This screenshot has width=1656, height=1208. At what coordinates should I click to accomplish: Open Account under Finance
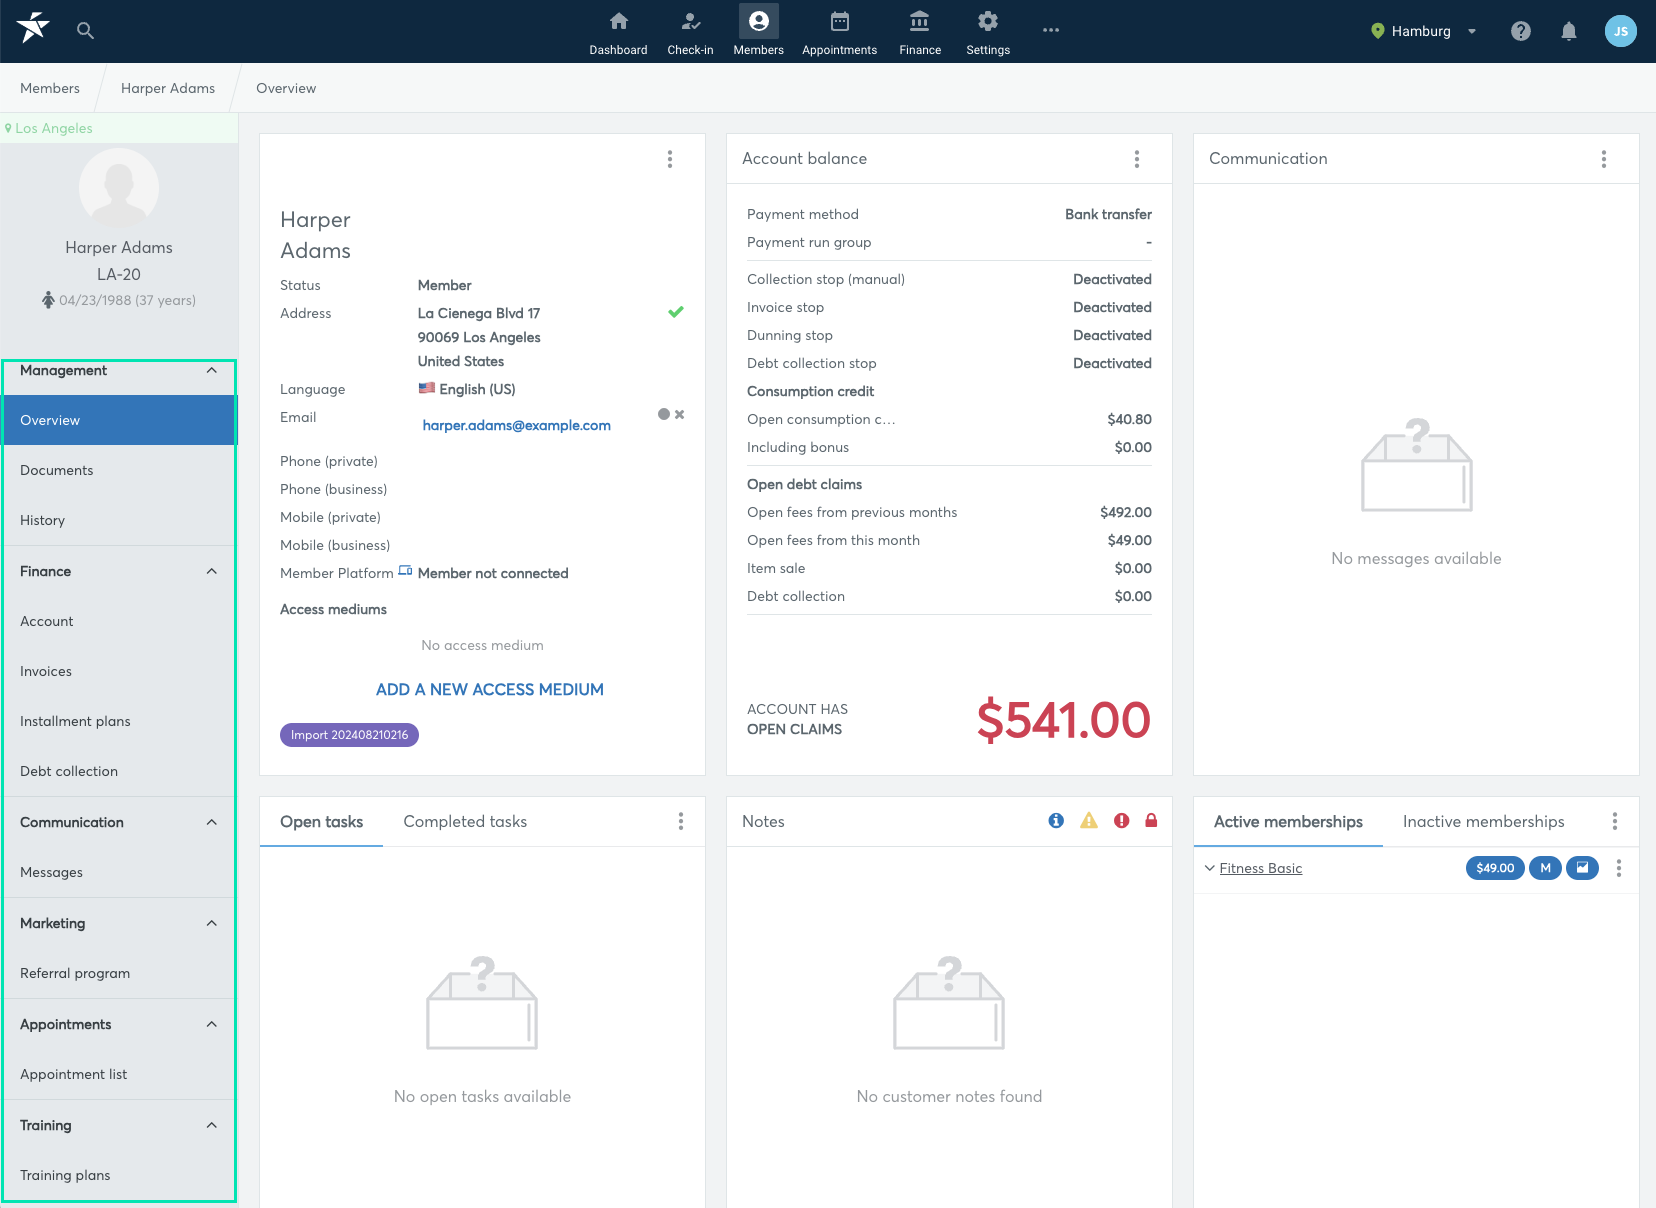point(119,621)
